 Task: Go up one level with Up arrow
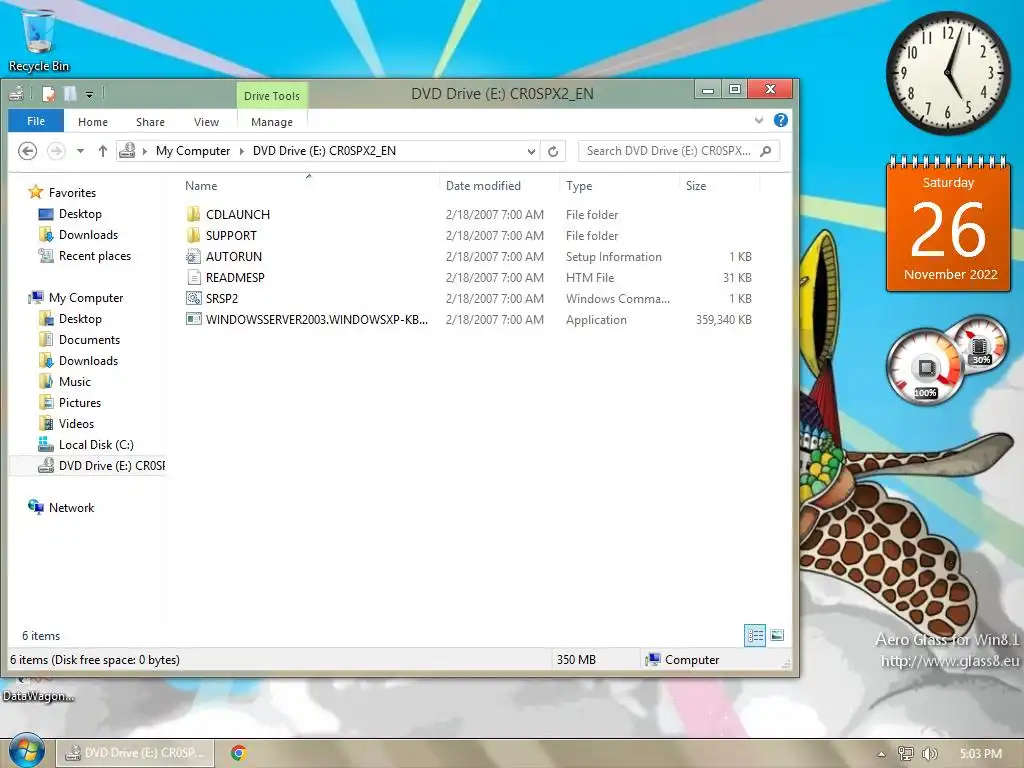[x=103, y=151]
